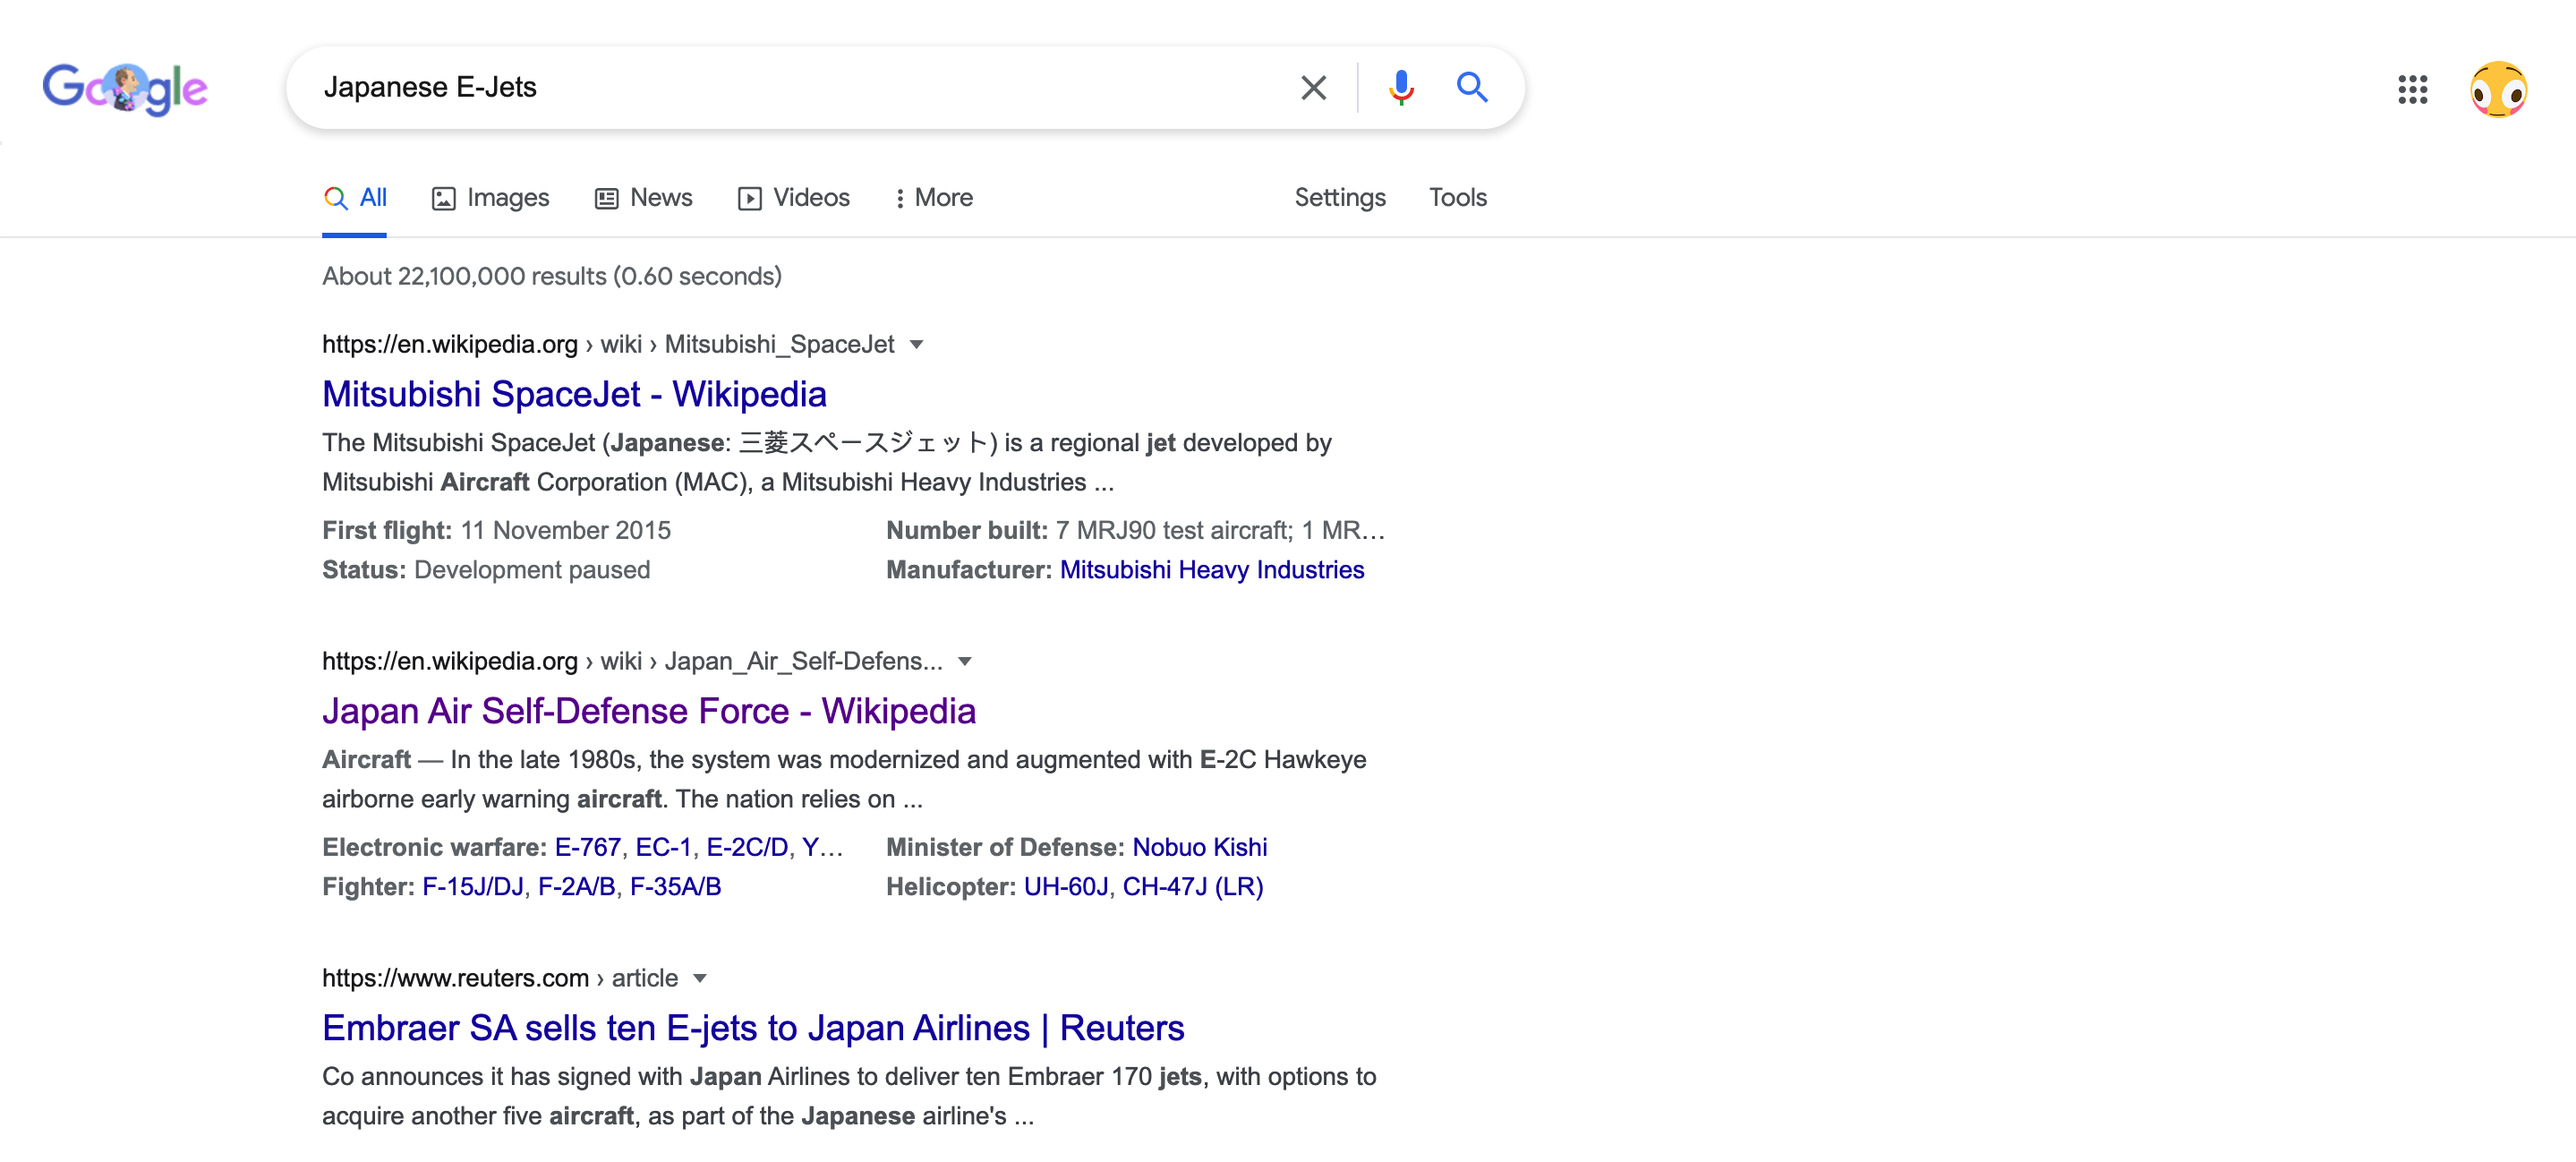Image resolution: width=2576 pixels, height=1162 pixels.
Task: Click inside the search text field
Action: point(800,87)
